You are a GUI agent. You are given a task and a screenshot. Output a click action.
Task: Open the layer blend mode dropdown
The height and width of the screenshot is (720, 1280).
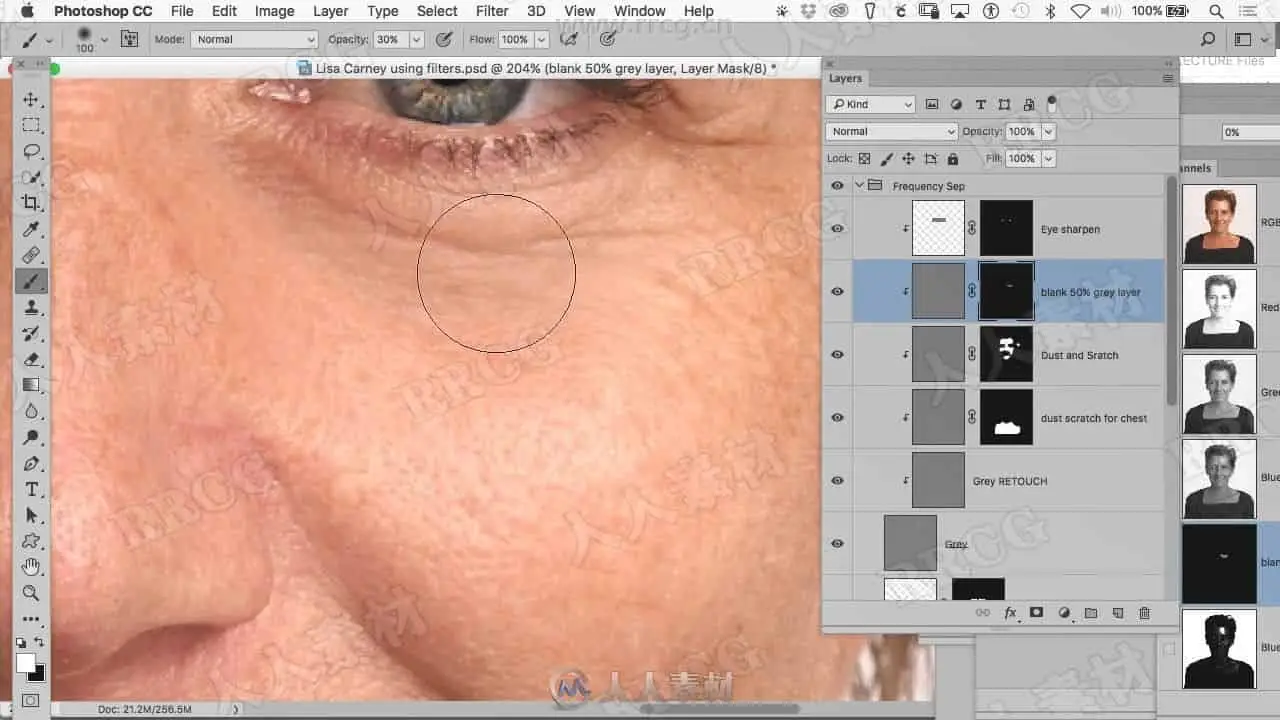click(891, 132)
